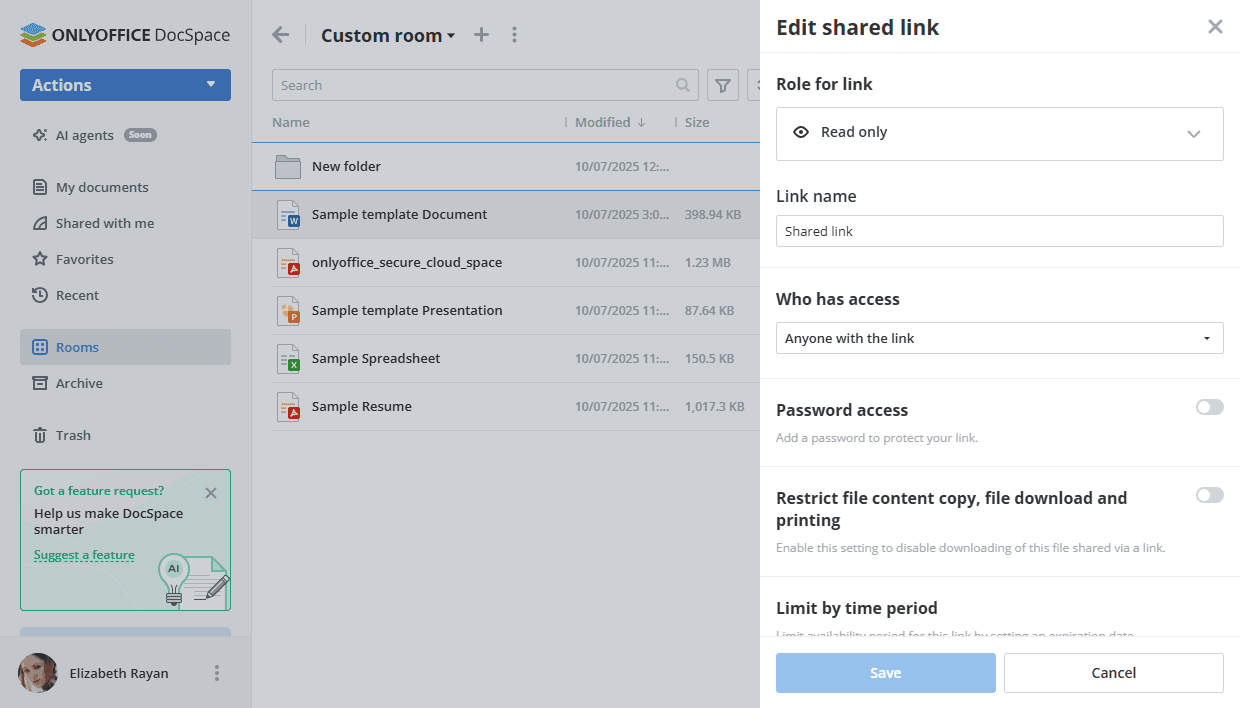Image resolution: width=1240 pixels, height=708 pixels.
Task: Click the Link name input field
Action: coord(999,231)
